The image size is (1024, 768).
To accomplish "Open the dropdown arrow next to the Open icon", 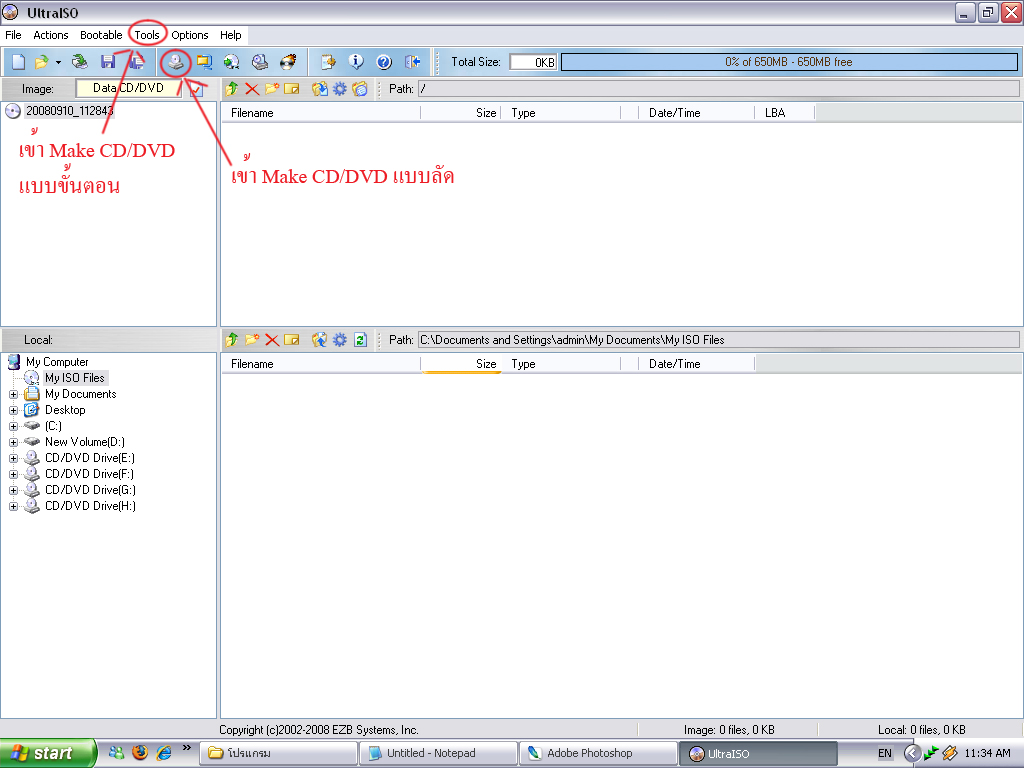I will pyautogui.click(x=58, y=63).
